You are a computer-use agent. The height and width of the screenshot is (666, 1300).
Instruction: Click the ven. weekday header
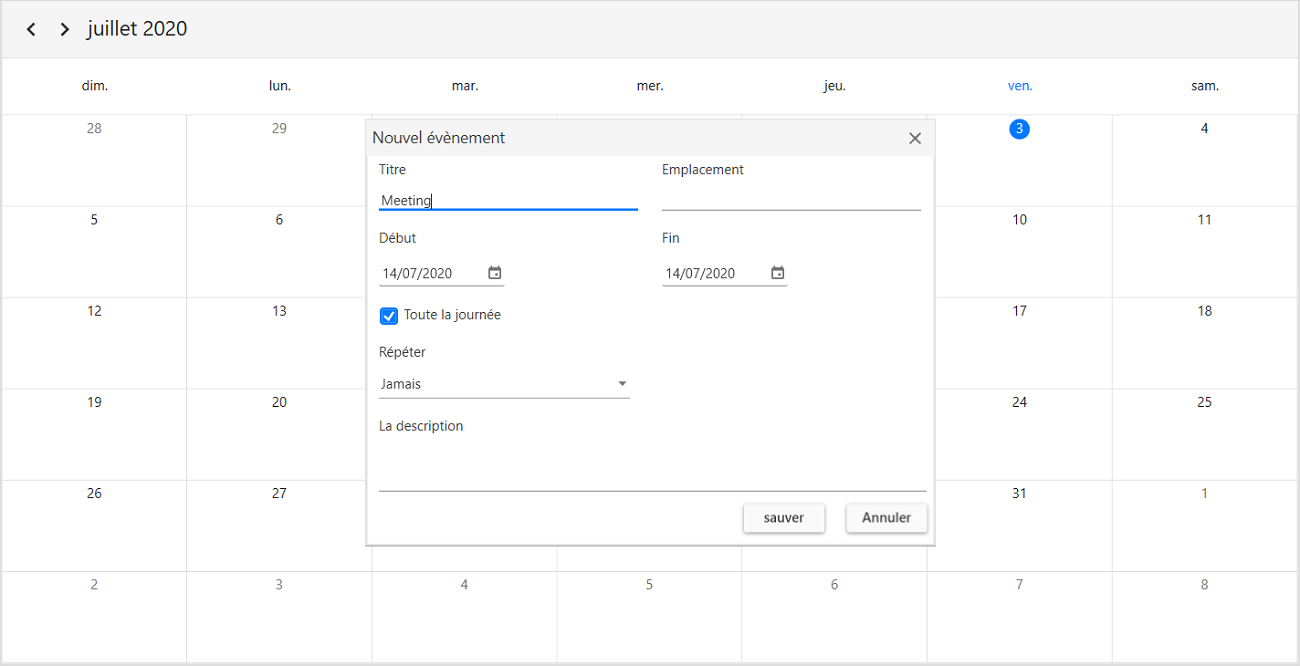pyautogui.click(x=1020, y=86)
